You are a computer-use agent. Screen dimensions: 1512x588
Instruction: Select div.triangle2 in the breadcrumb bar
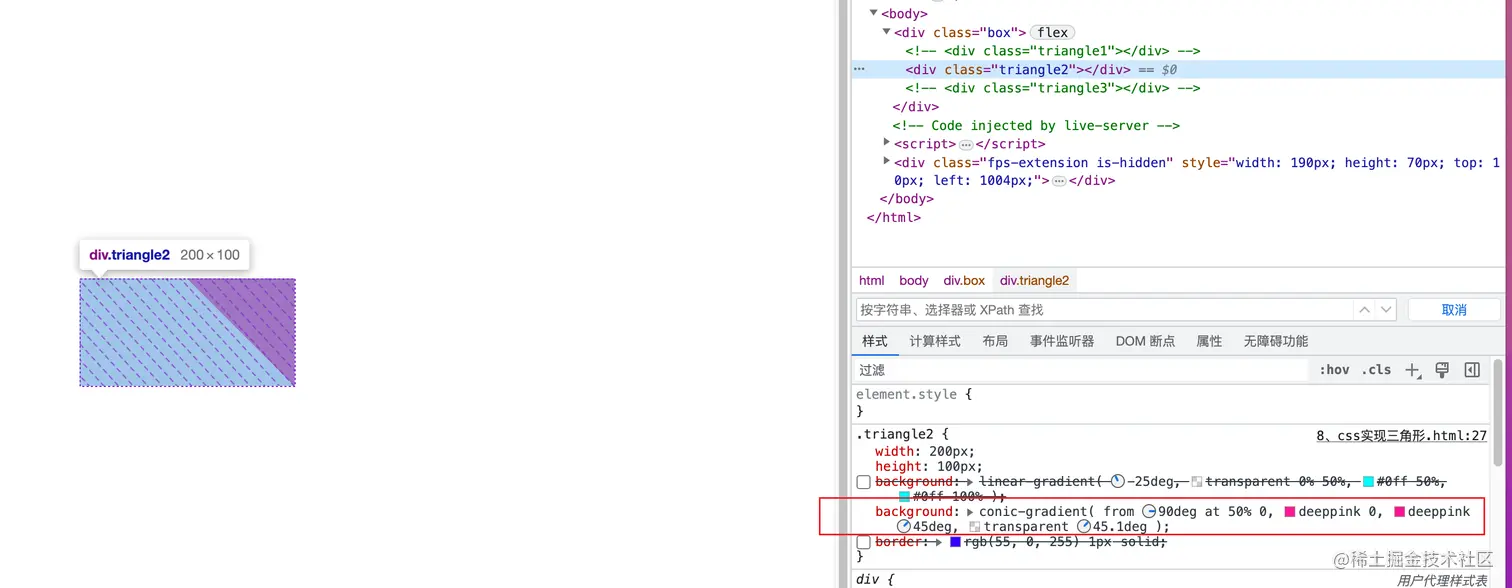1035,281
